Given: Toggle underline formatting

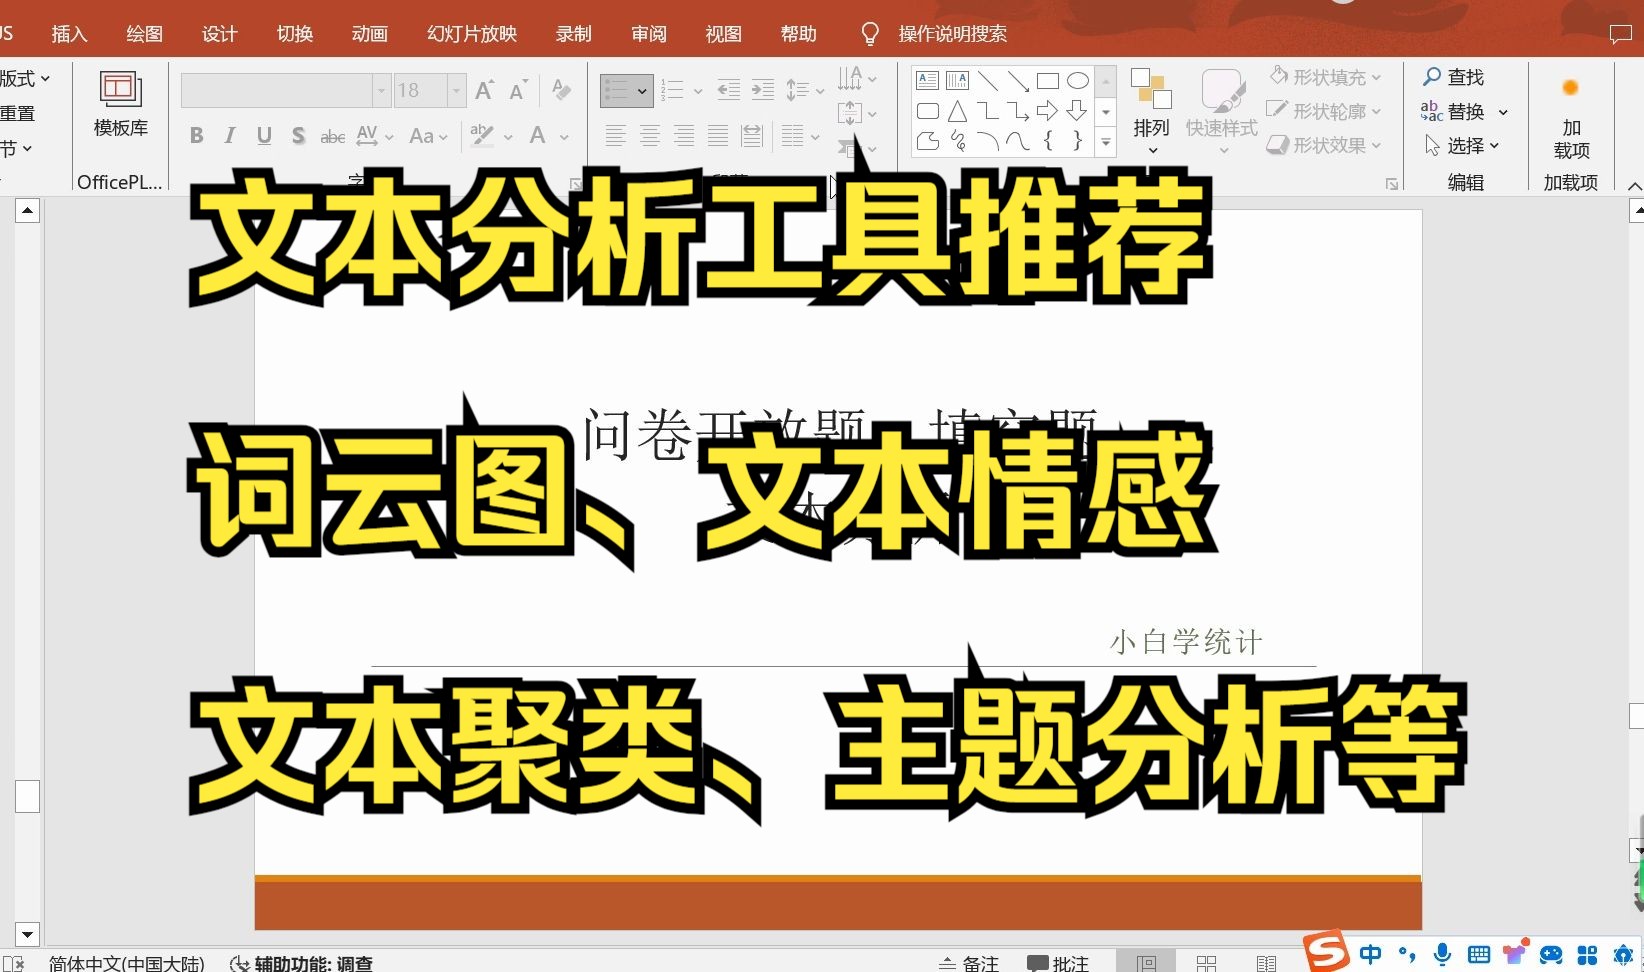Looking at the screenshot, I should click(x=264, y=136).
